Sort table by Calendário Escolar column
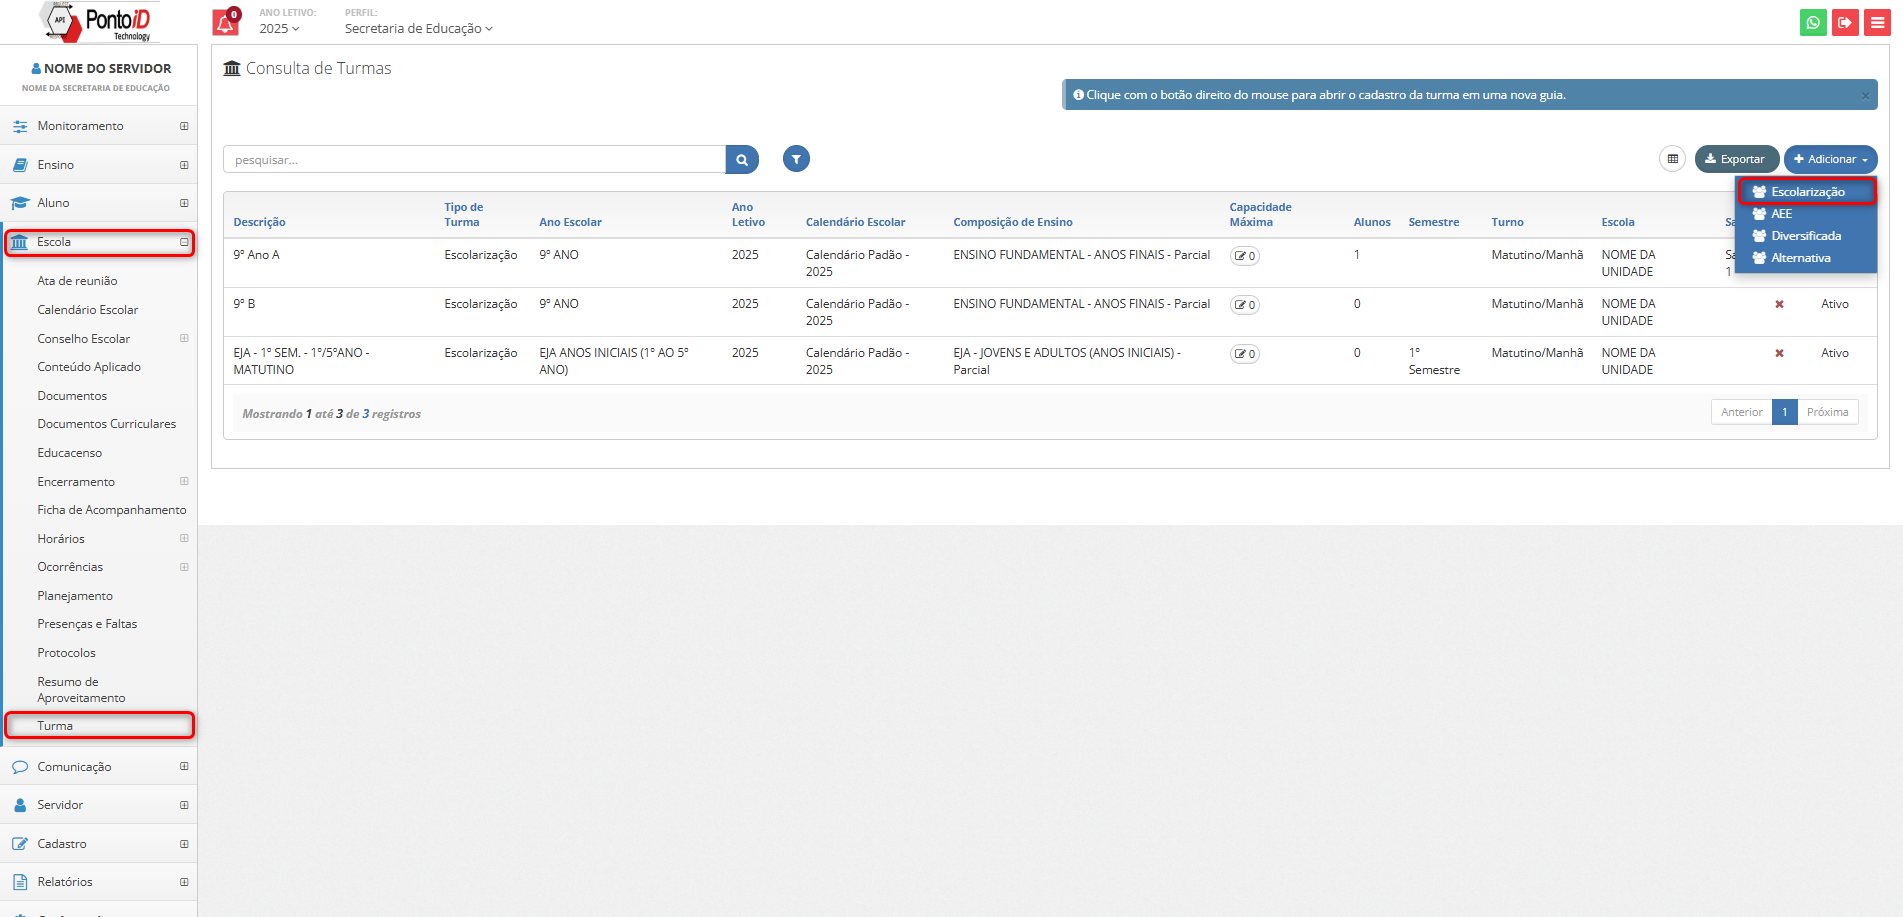 (855, 222)
